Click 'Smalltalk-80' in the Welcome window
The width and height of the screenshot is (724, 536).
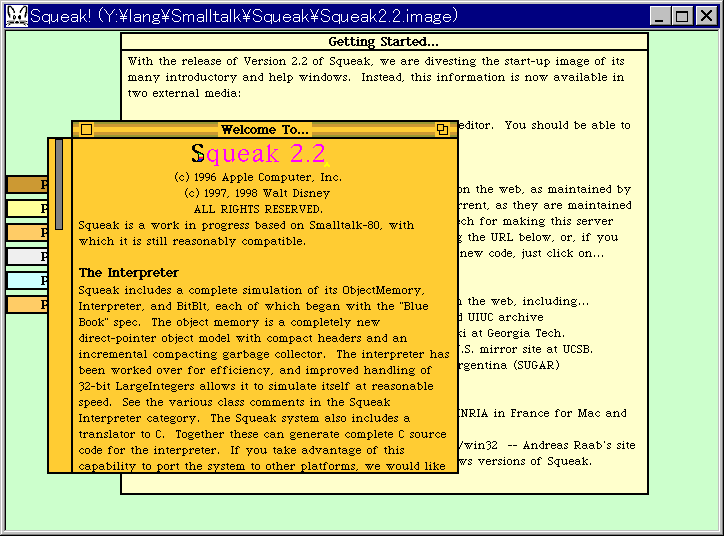click(x=344, y=225)
